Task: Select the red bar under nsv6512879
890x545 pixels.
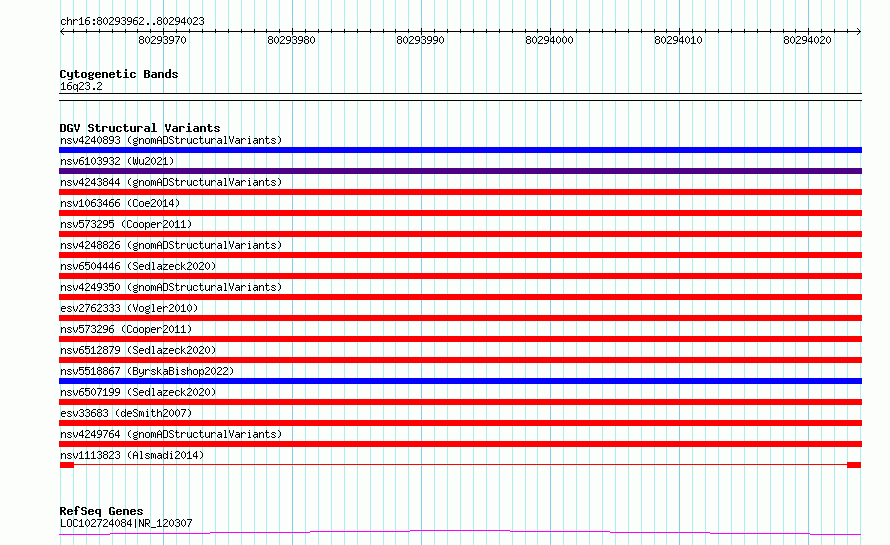Action: point(460,360)
